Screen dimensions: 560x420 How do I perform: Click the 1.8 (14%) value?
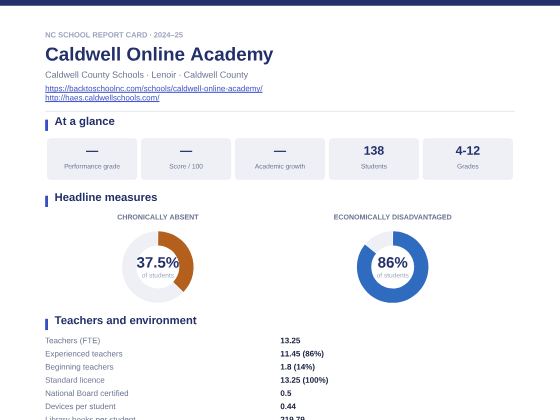[x=298, y=367]
